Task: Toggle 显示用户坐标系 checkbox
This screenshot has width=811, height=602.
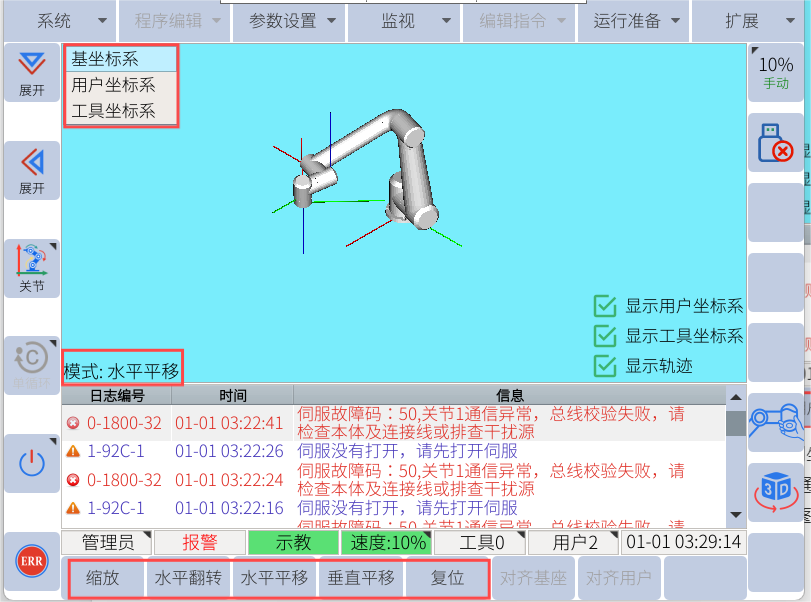Action: pos(605,306)
